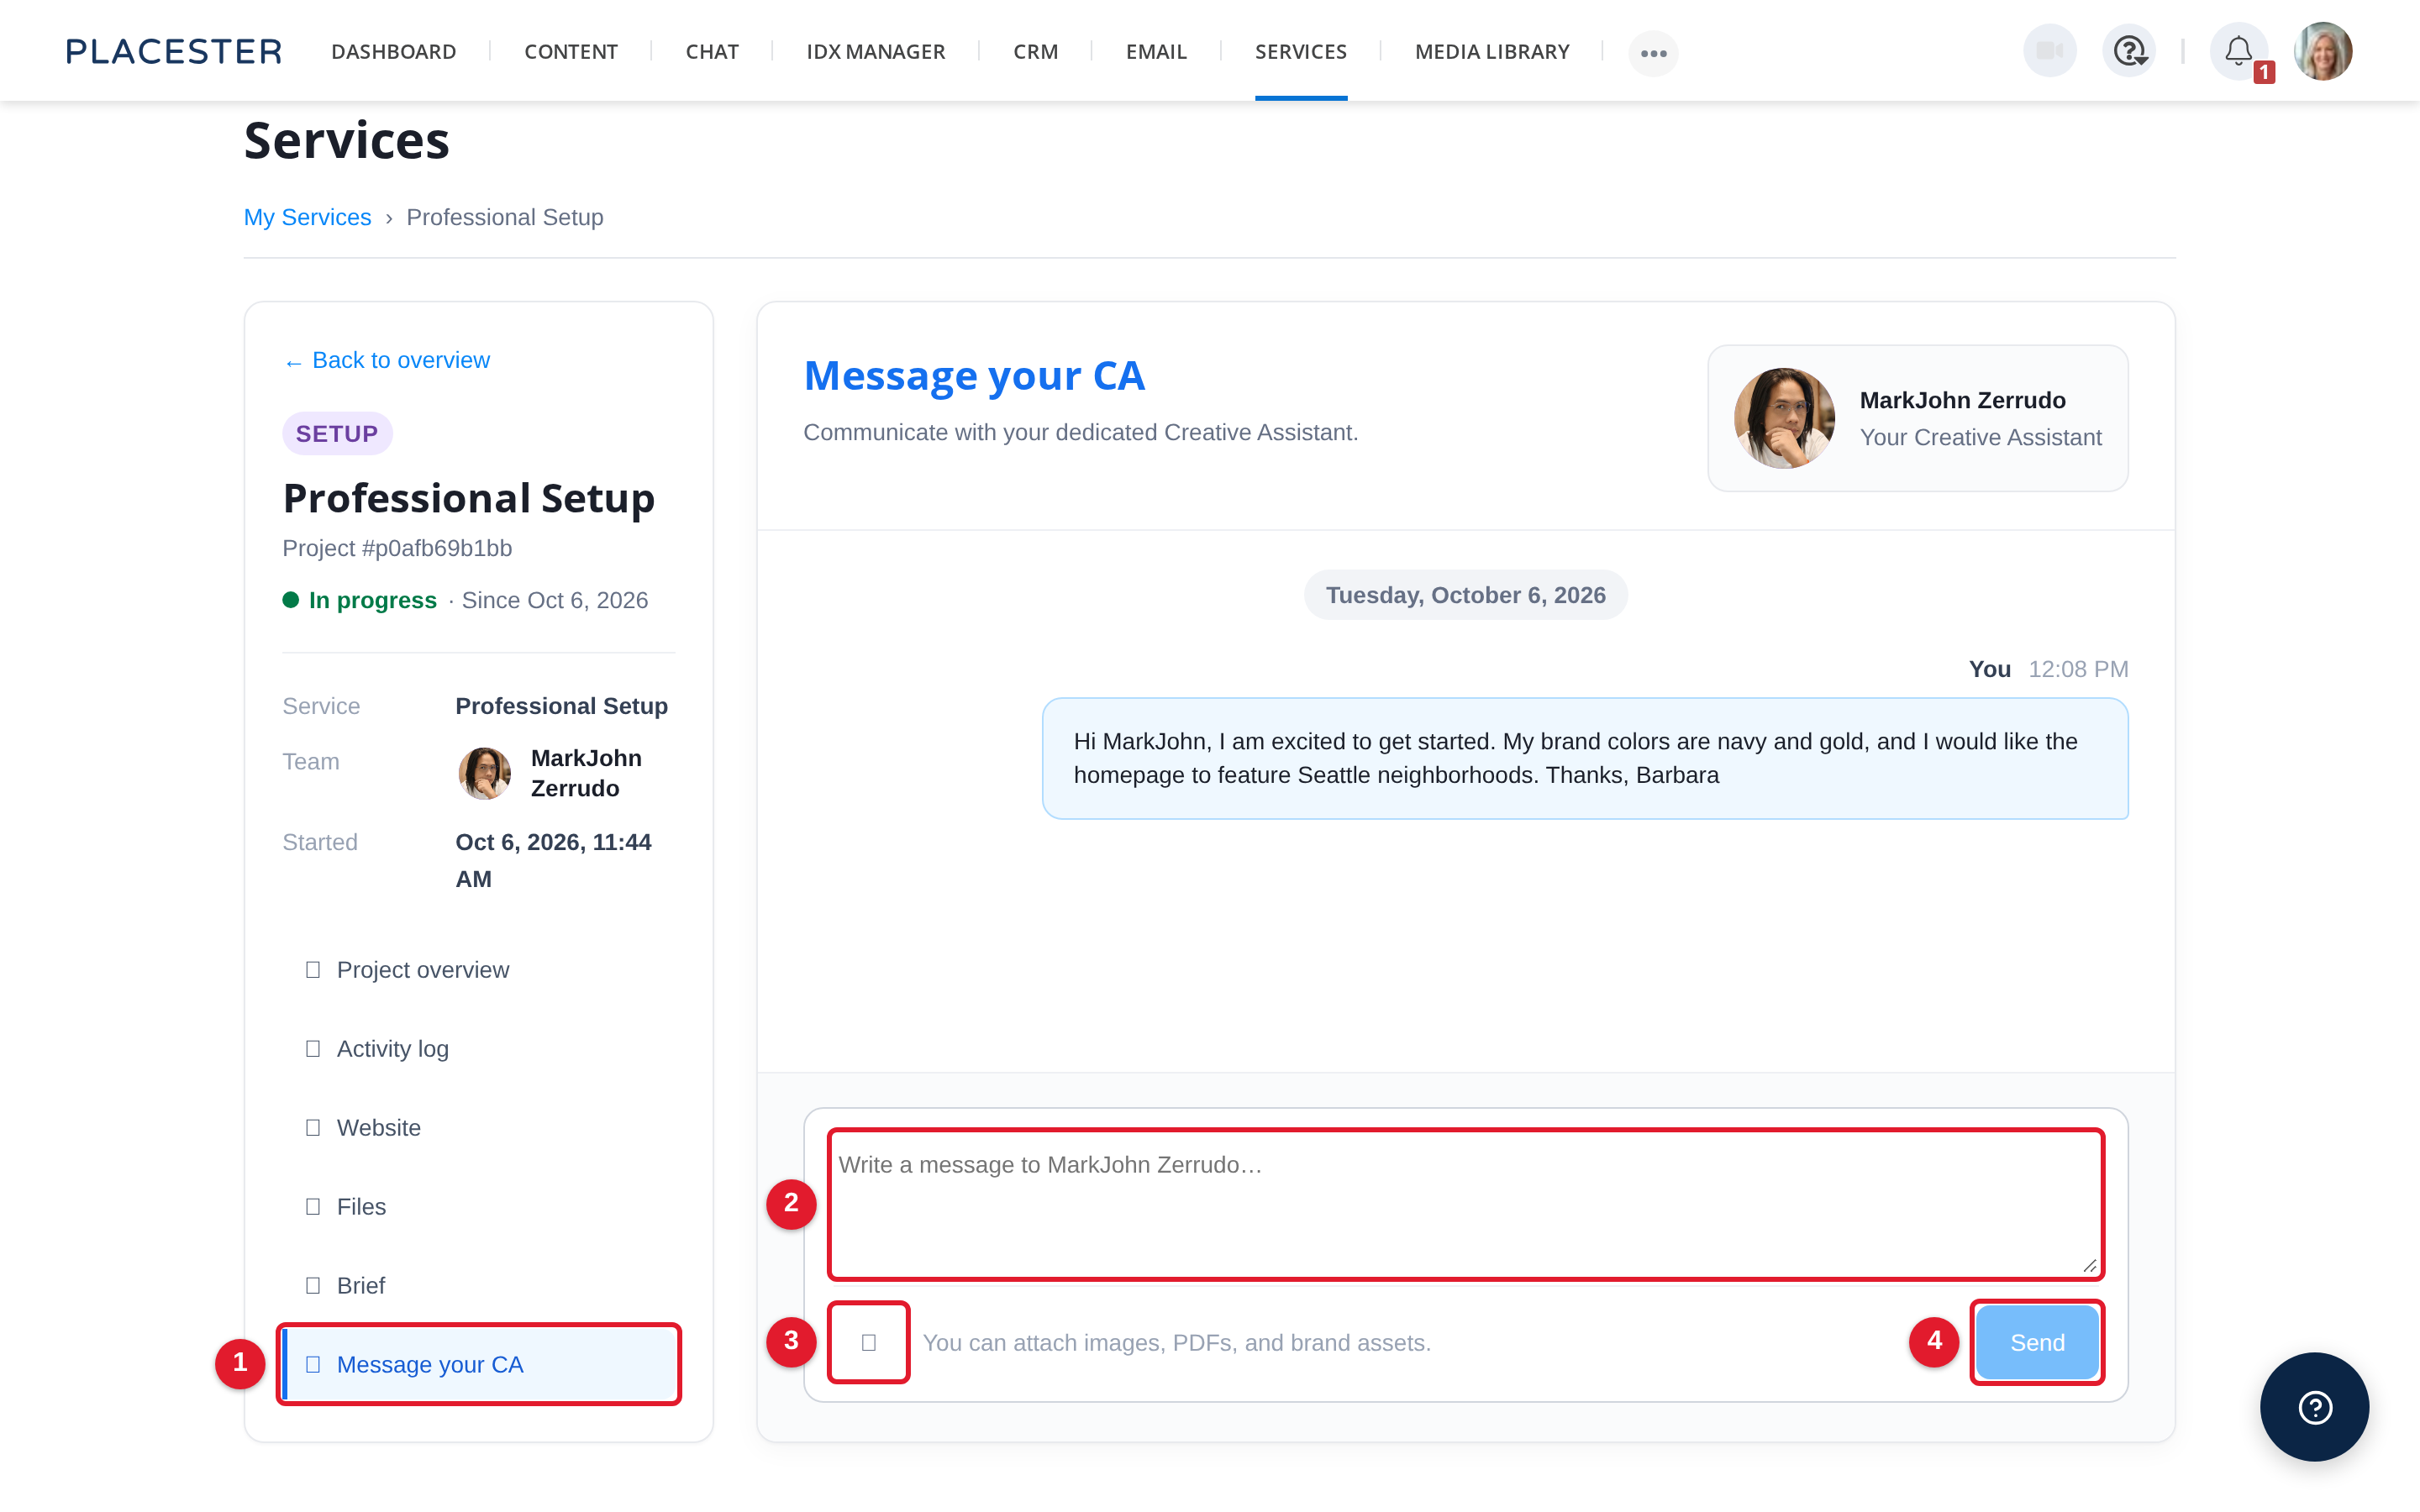The height and width of the screenshot is (1512, 2420).
Task: Expand the more navigation items ellipsis
Action: [x=1653, y=53]
